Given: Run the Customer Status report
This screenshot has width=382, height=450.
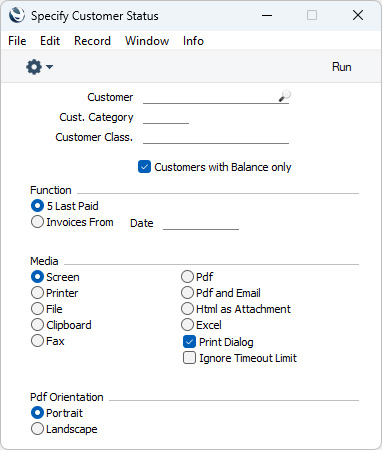Looking at the screenshot, I should coord(341,67).
